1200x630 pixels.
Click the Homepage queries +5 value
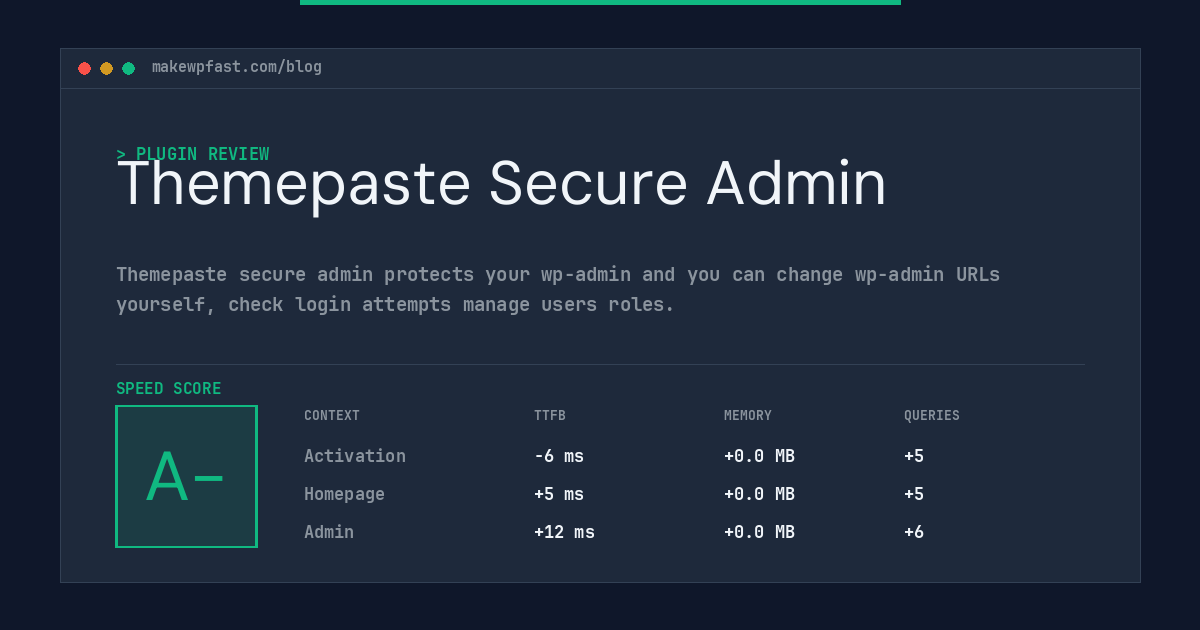click(x=914, y=494)
